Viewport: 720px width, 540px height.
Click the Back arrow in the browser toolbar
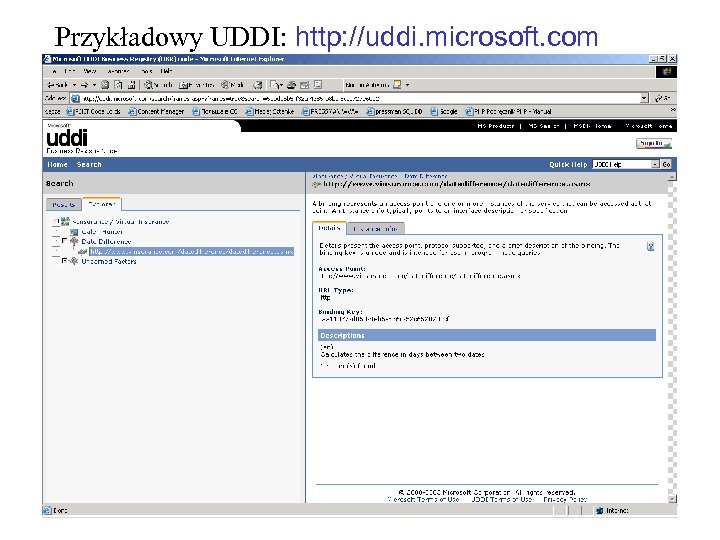pyautogui.click(x=56, y=85)
